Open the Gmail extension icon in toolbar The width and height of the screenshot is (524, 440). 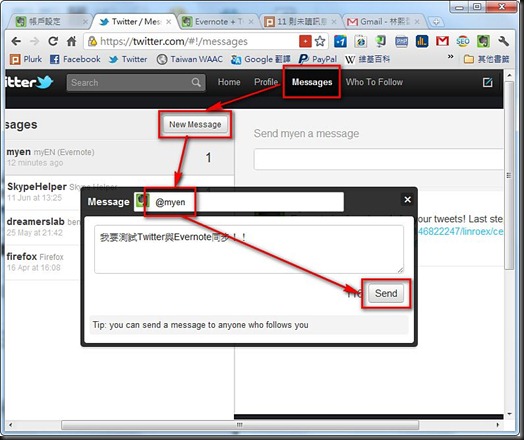442,41
